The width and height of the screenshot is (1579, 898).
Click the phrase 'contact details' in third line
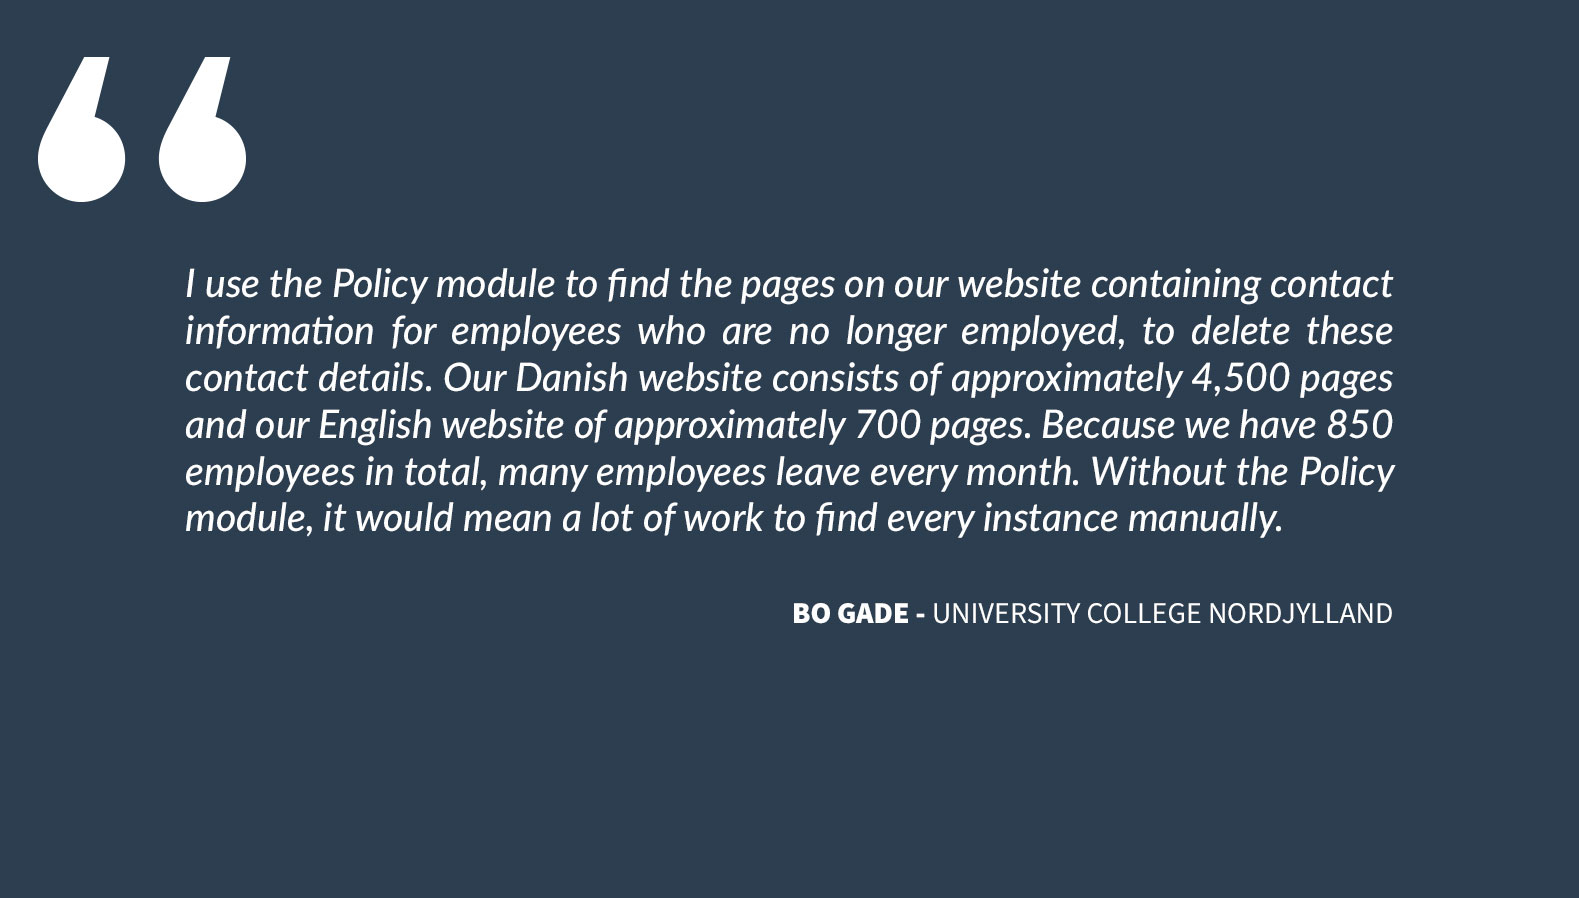pos(309,378)
